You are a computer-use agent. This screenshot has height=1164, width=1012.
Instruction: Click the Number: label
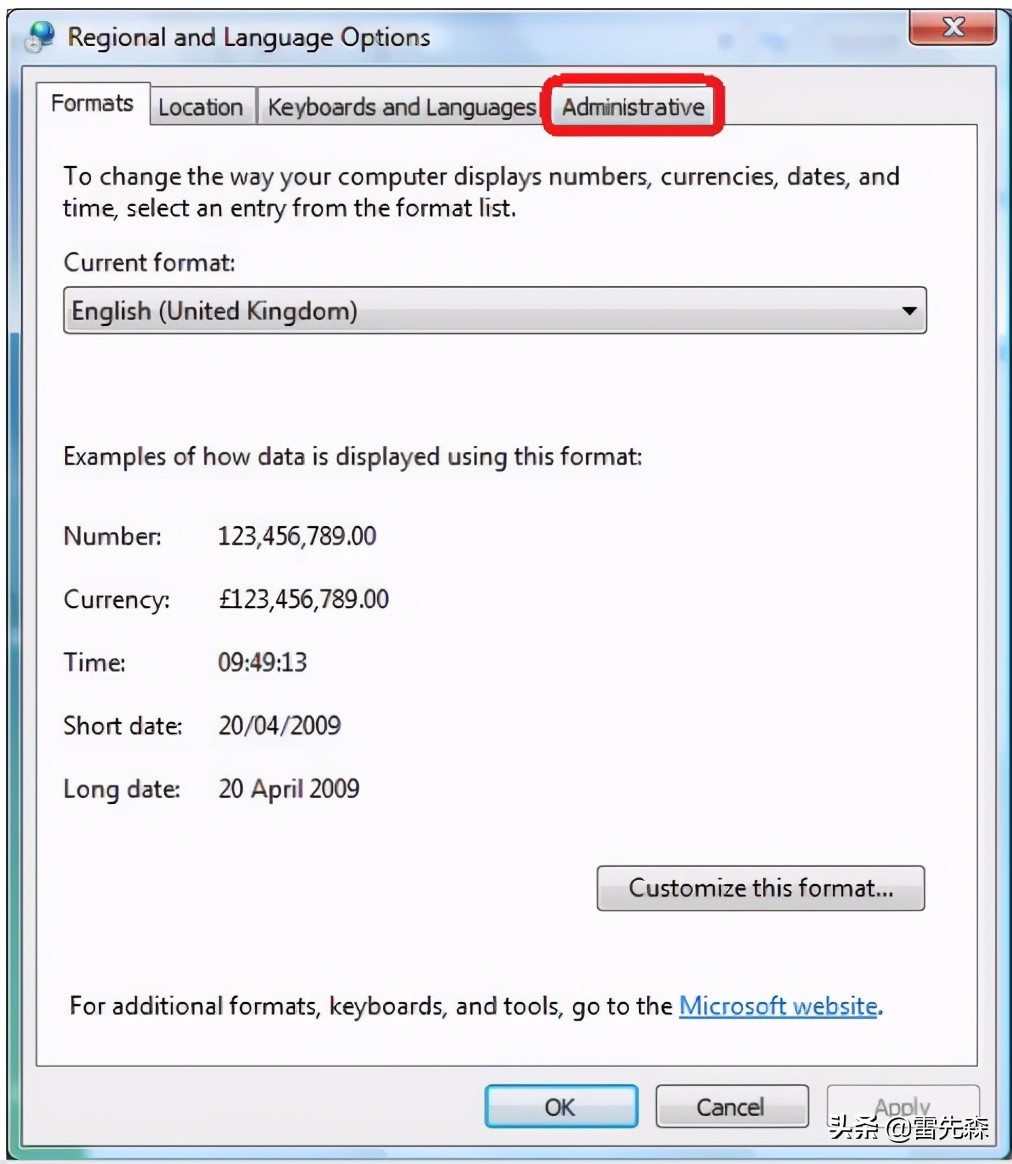click(112, 536)
